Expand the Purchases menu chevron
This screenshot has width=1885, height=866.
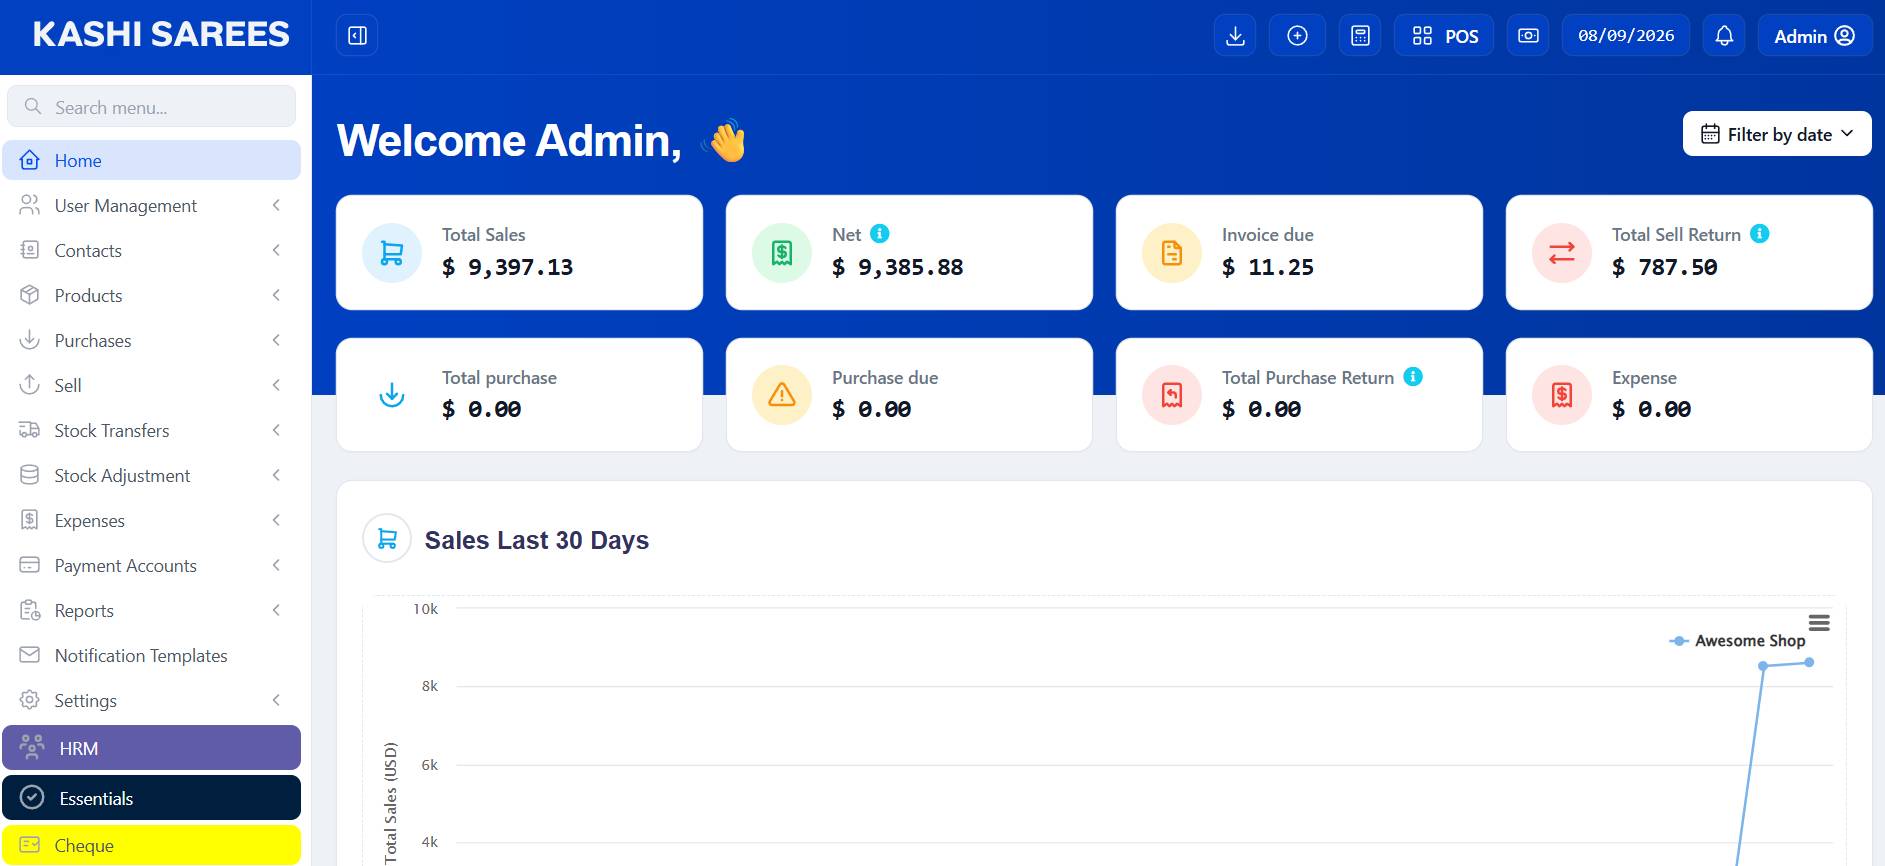[x=276, y=340]
